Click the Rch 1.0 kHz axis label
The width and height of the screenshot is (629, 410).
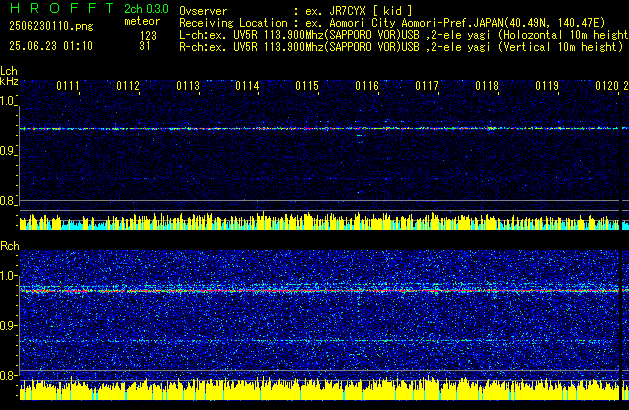[7, 276]
